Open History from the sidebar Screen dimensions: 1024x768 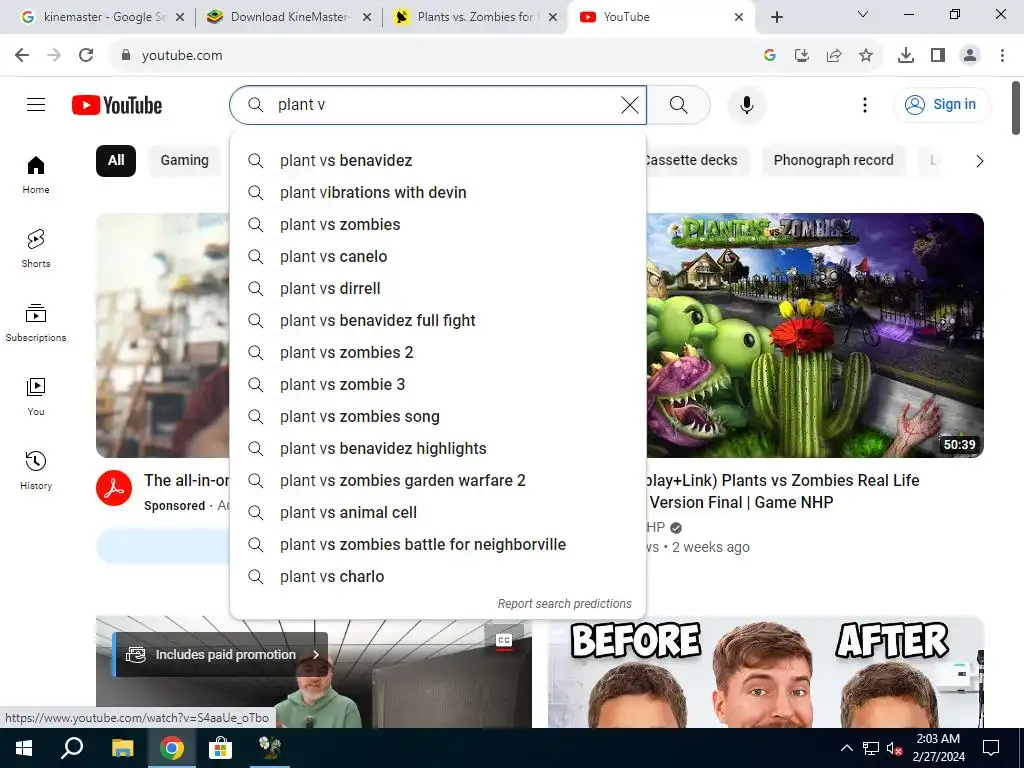click(x=36, y=470)
